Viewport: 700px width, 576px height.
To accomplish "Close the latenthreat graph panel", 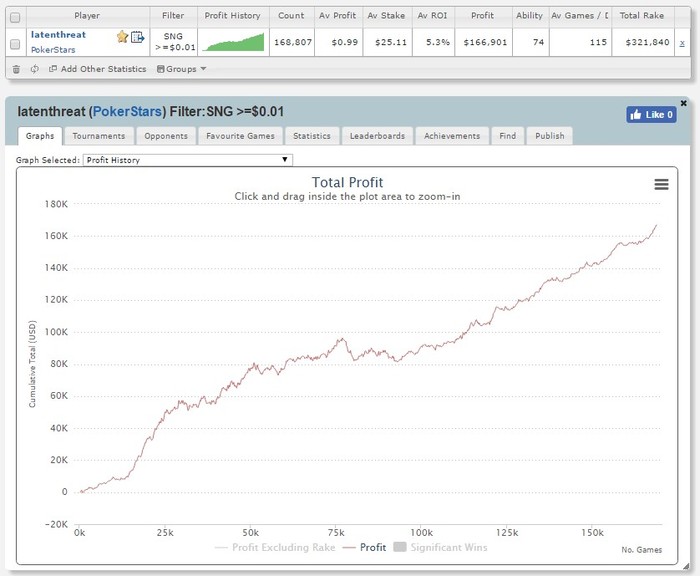I will (x=683, y=103).
